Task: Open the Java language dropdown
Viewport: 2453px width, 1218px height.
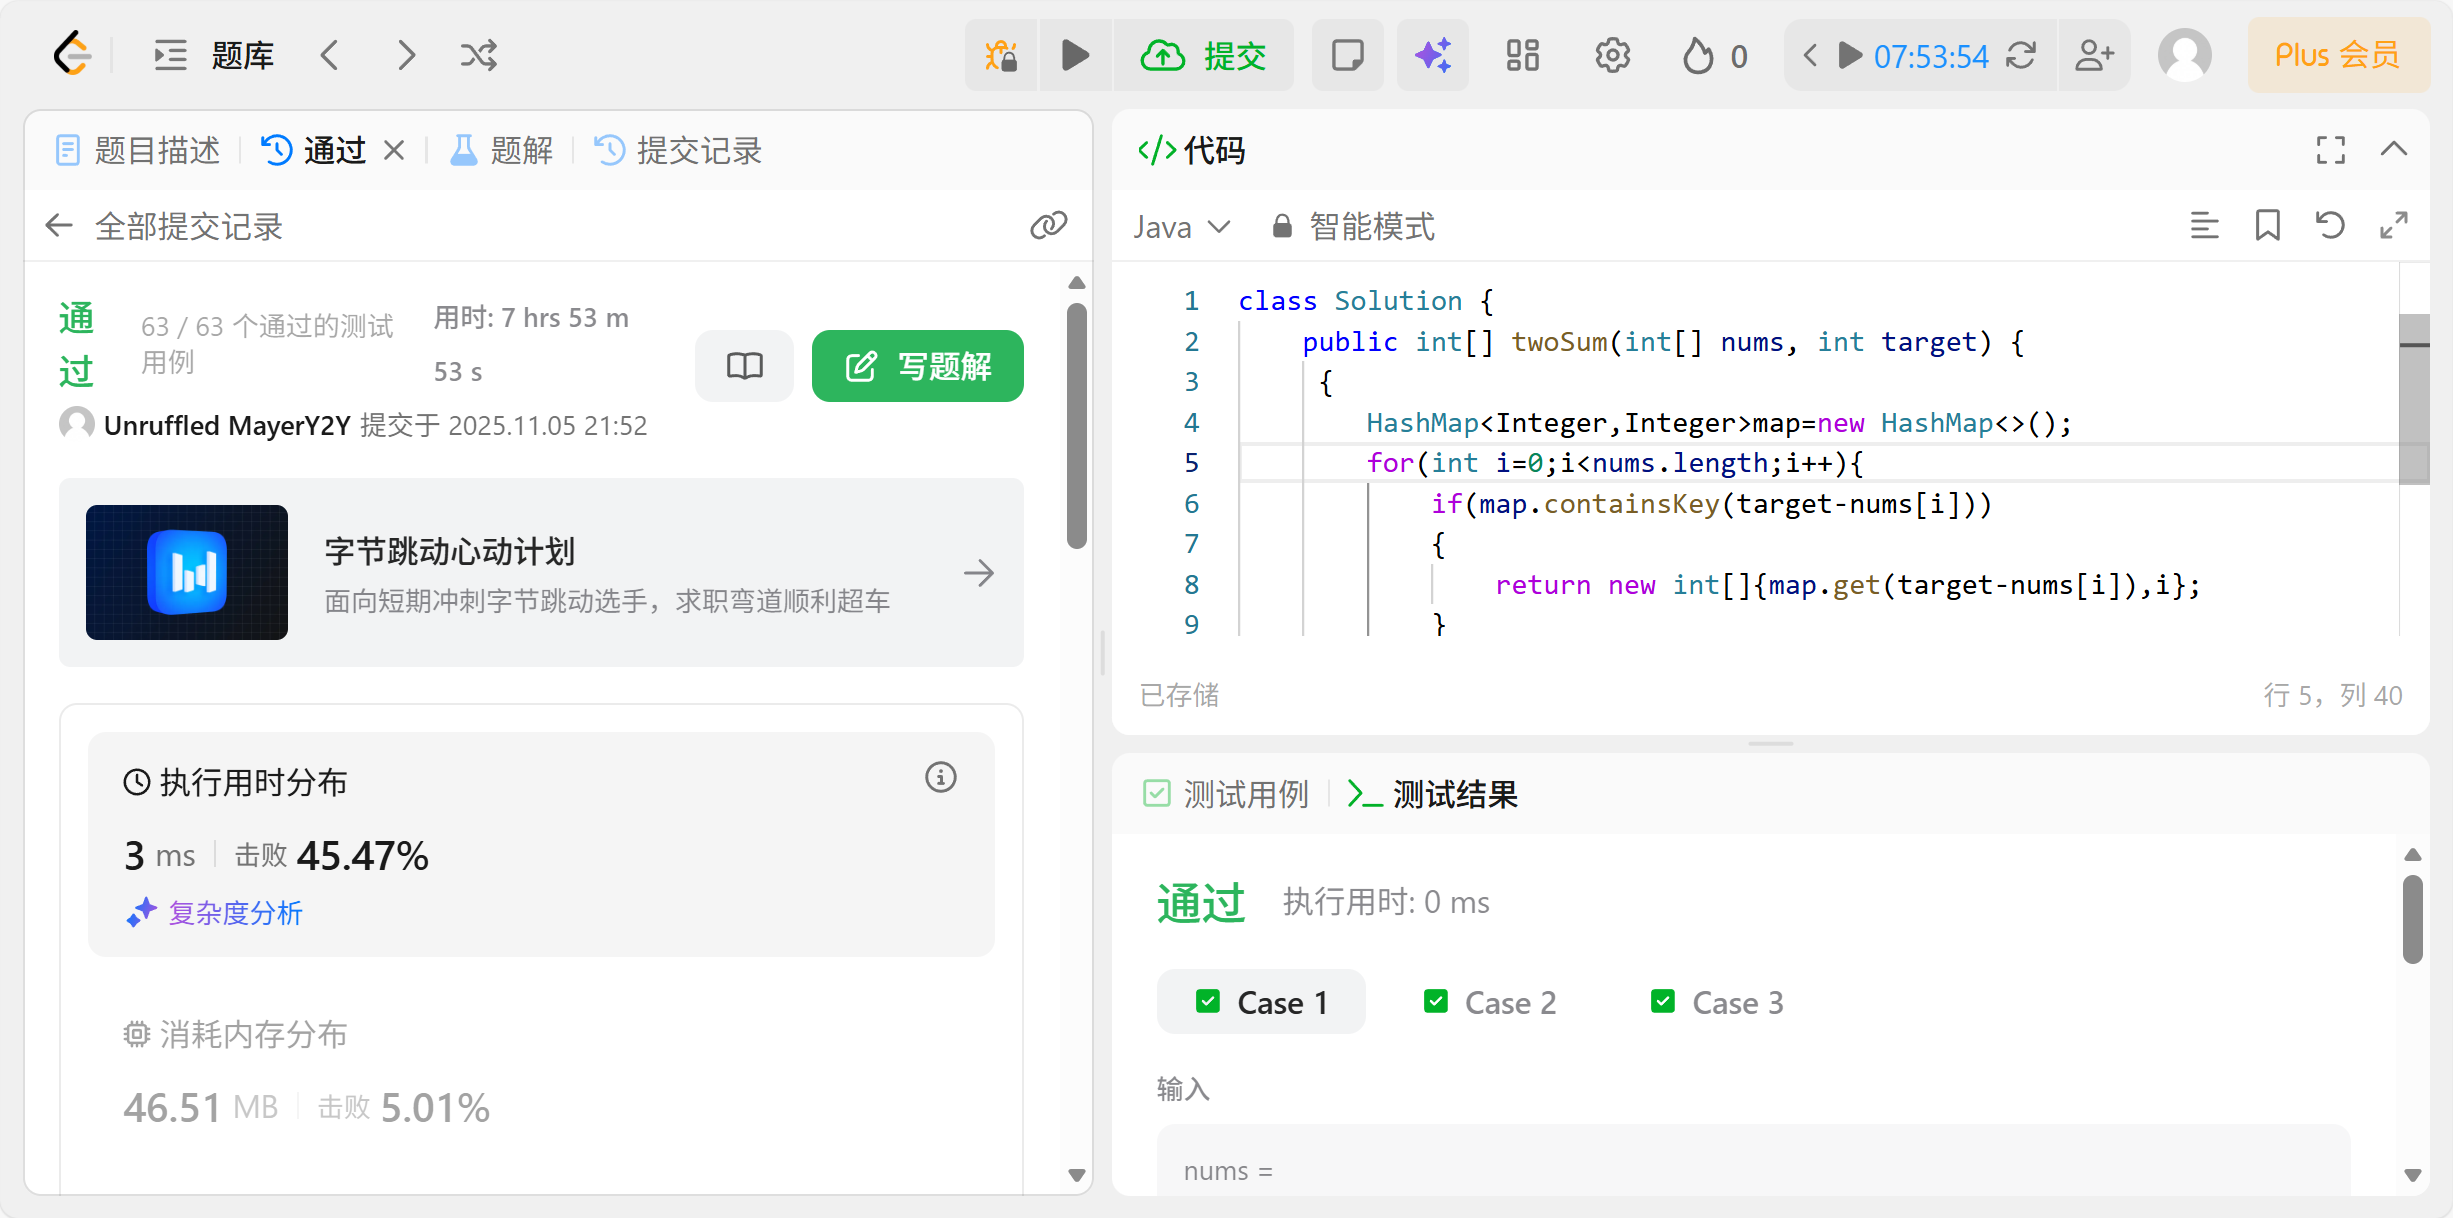Action: [x=1181, y=227]
